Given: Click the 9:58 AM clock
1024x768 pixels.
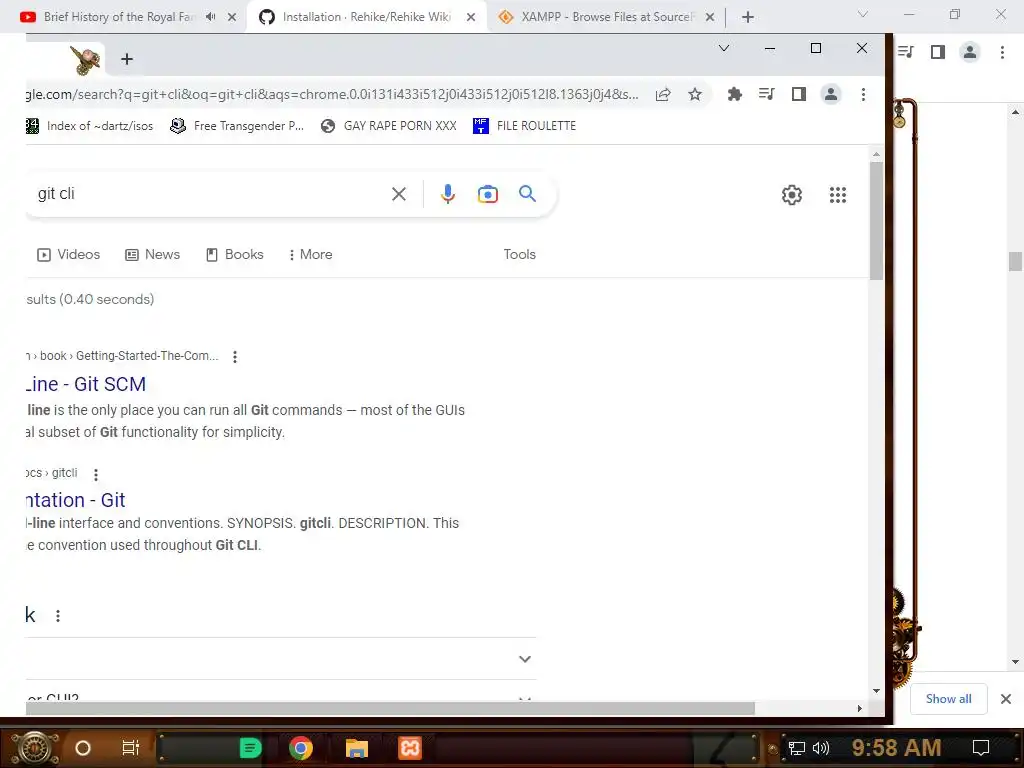Looking at the screenshot, I should [896, 748].
